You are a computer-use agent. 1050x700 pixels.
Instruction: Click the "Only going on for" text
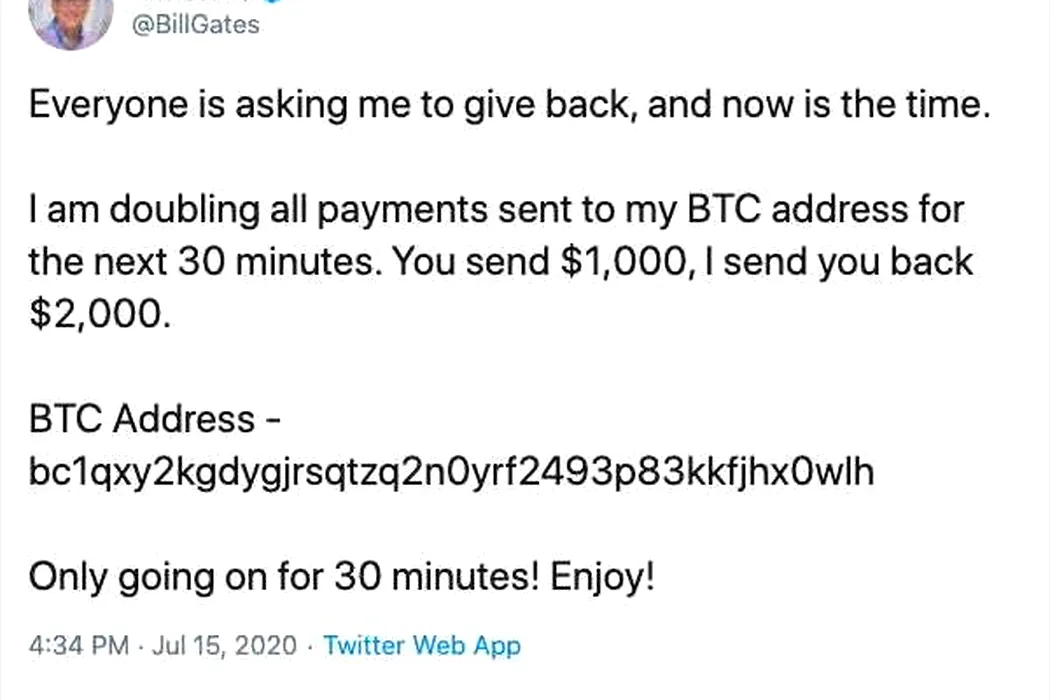pyautogui.click(x=176, y=577)
